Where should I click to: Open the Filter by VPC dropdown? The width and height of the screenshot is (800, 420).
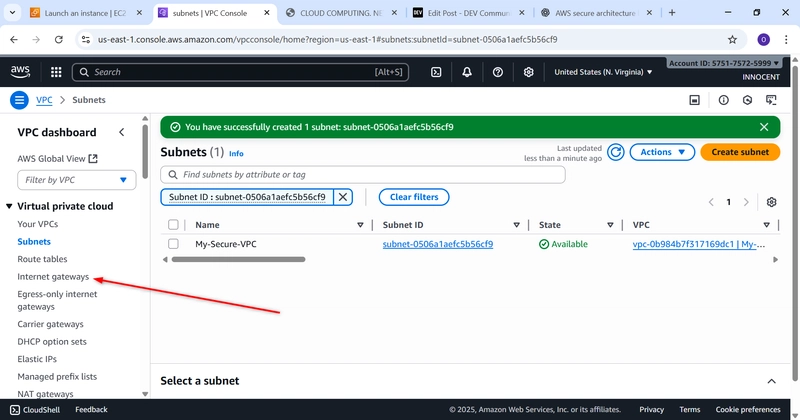[x=77, y=180]
